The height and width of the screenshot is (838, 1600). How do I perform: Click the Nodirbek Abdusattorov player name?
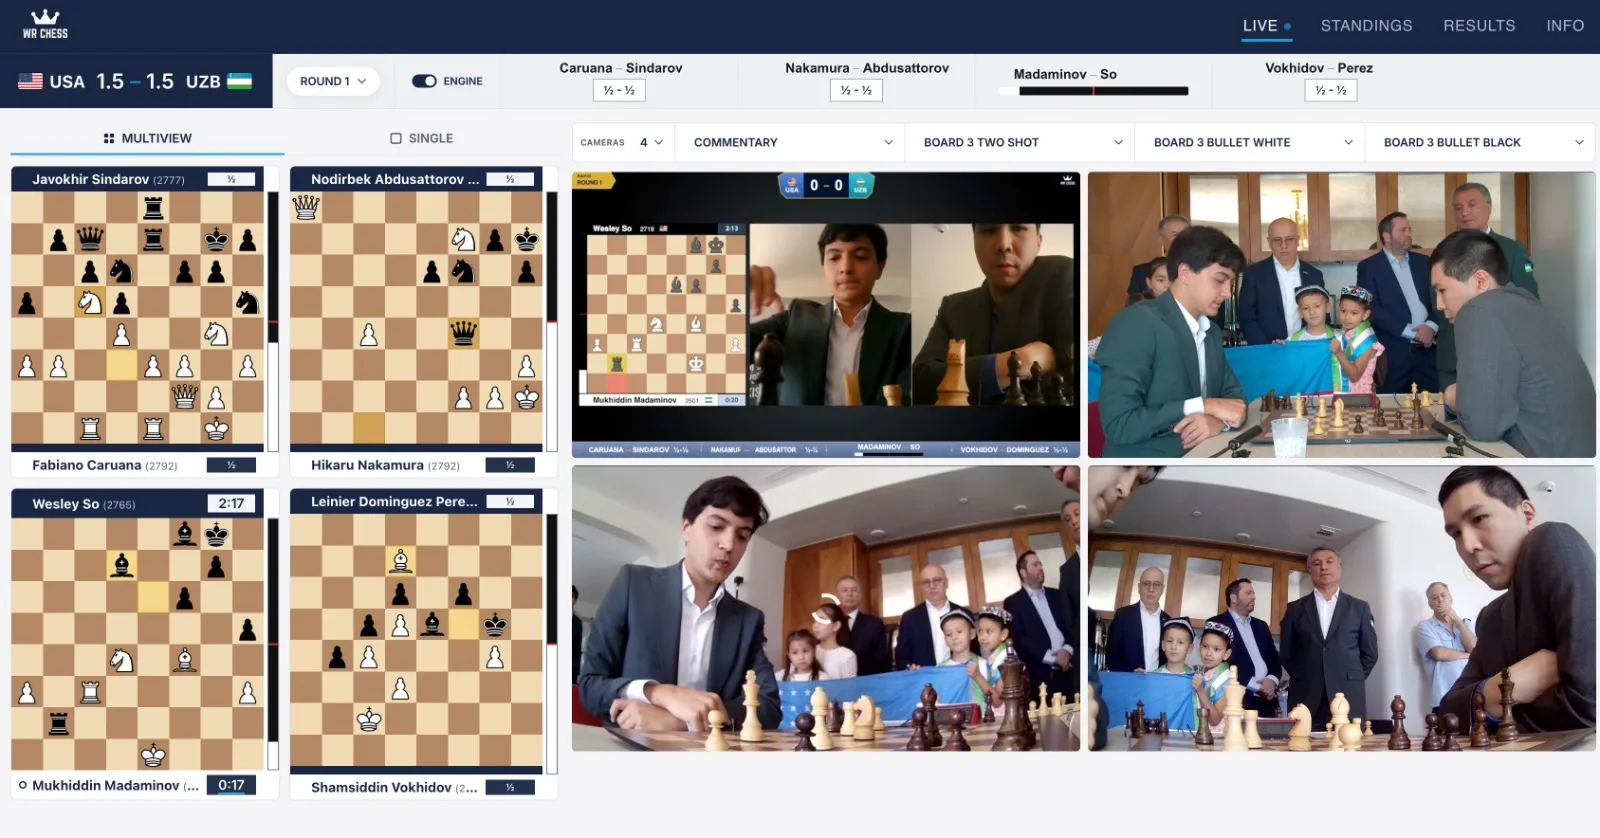pyautogui.click(x=395, y=179)
